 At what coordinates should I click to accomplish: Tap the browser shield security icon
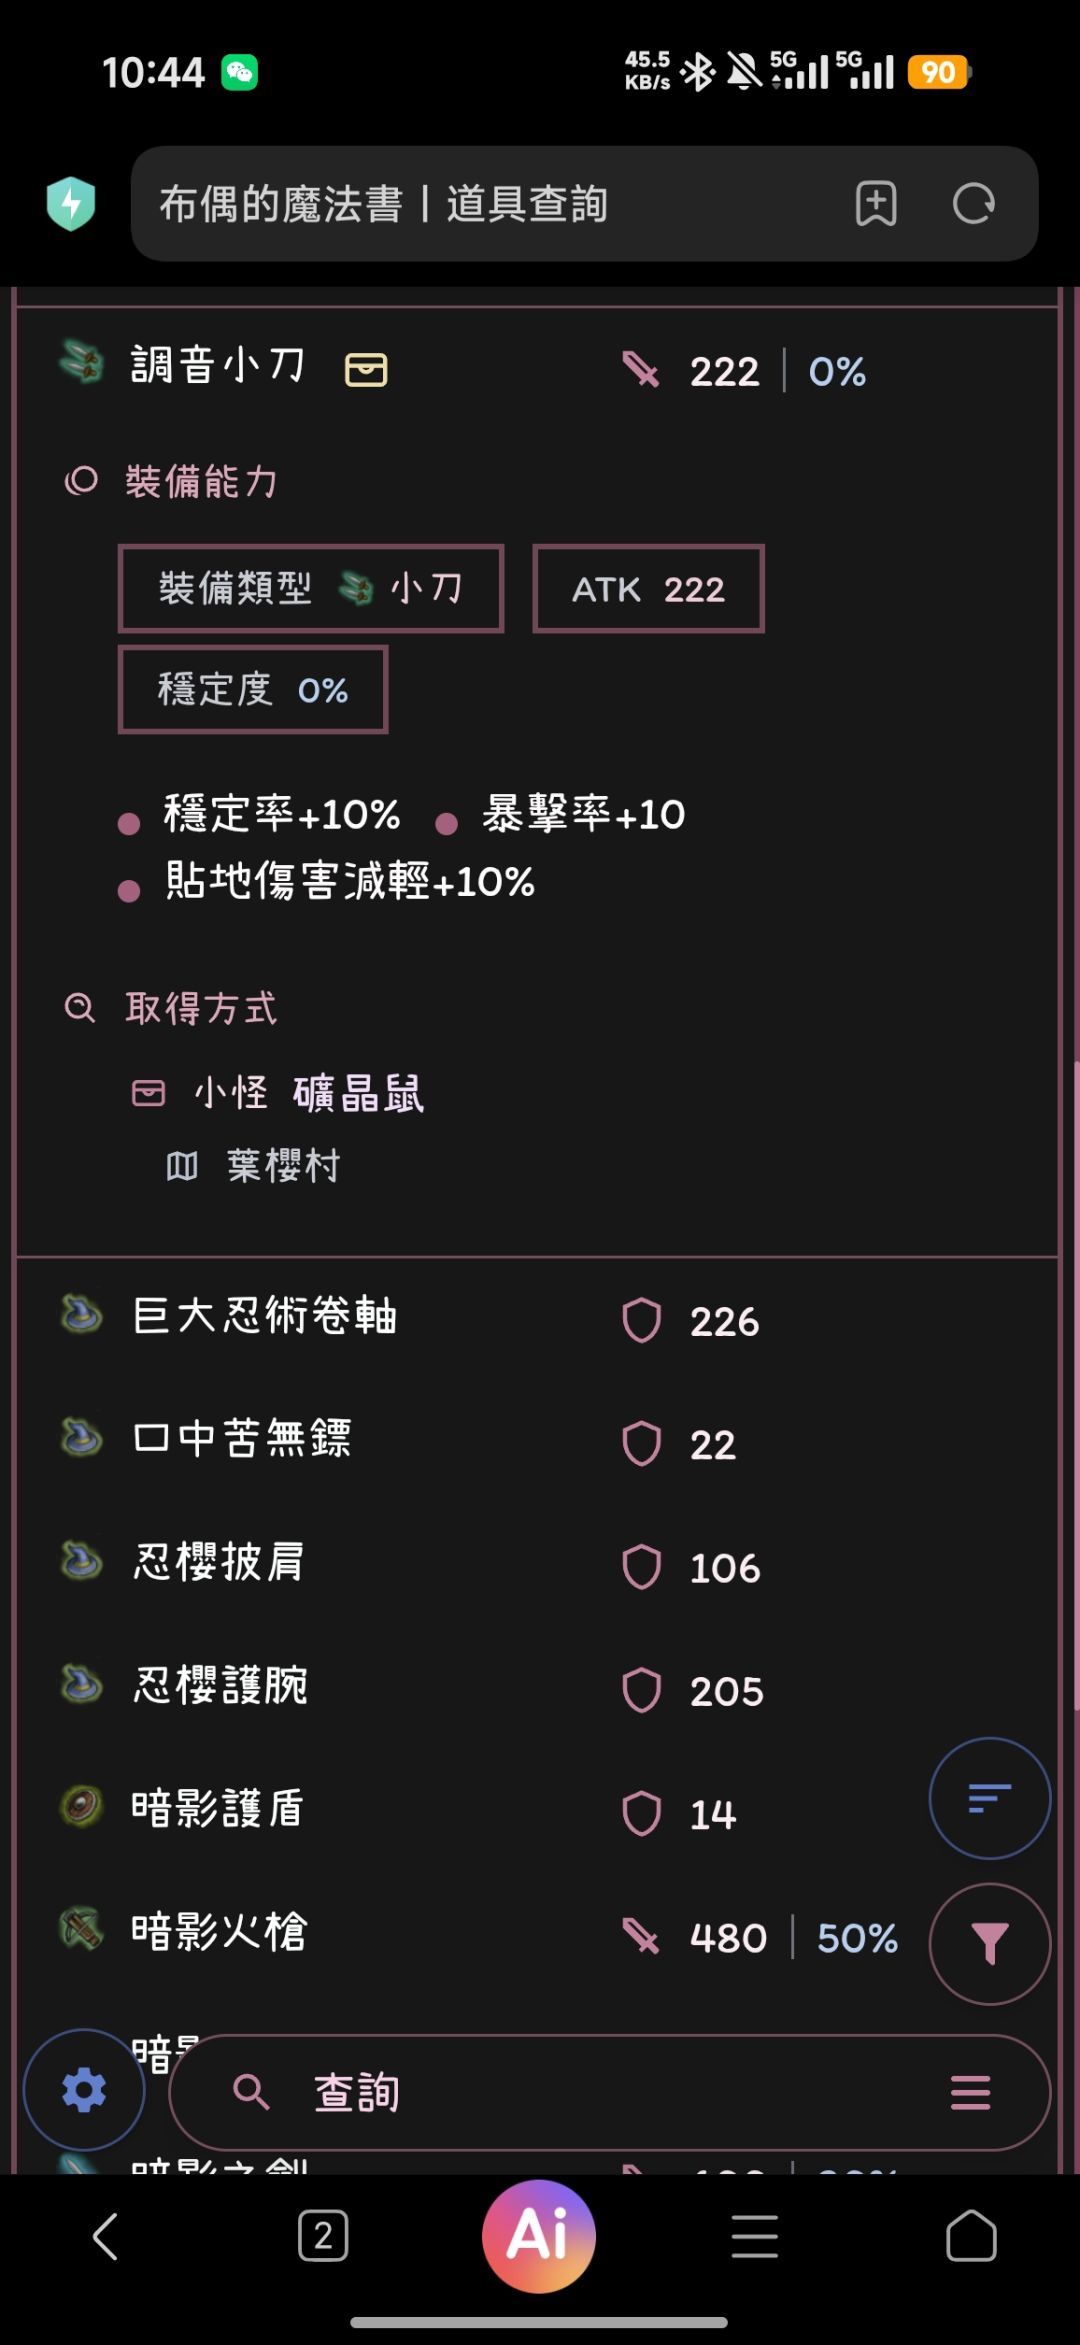tap(71, 204)
